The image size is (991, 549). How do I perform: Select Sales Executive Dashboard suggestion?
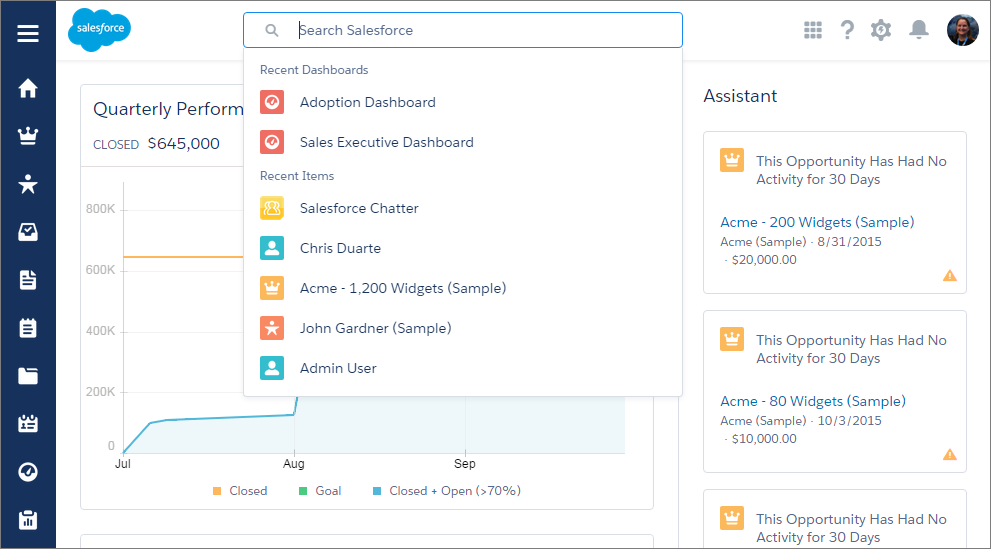tap(463, 142)
